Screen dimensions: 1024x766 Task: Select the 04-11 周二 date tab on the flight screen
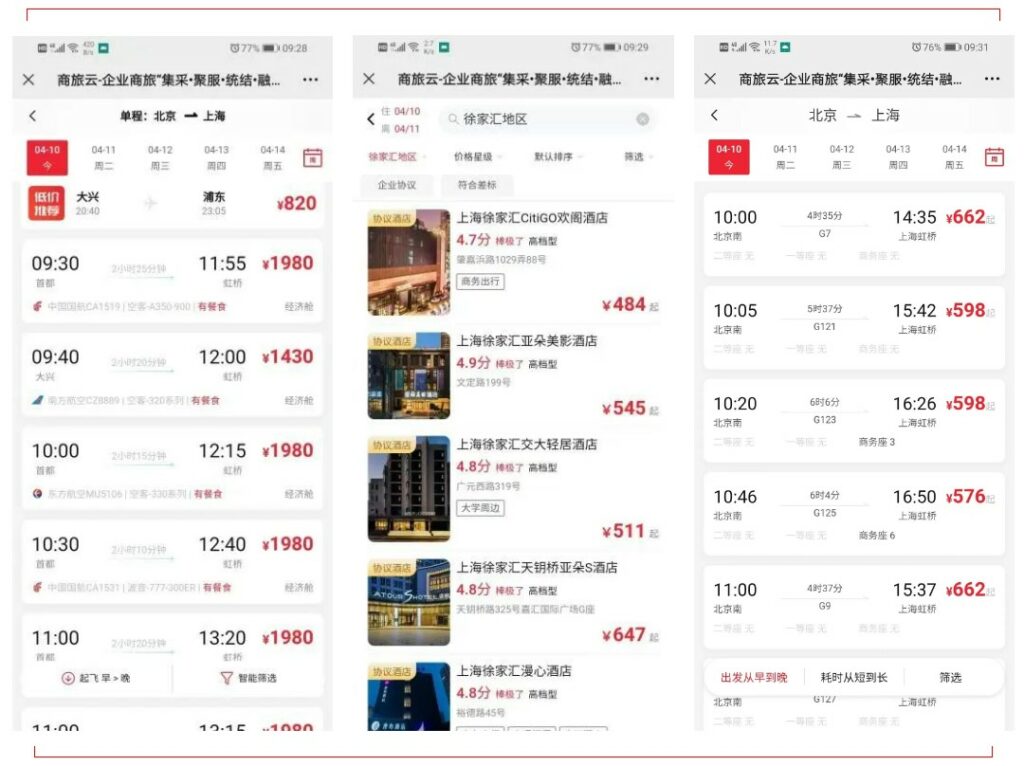click(103, 157)
